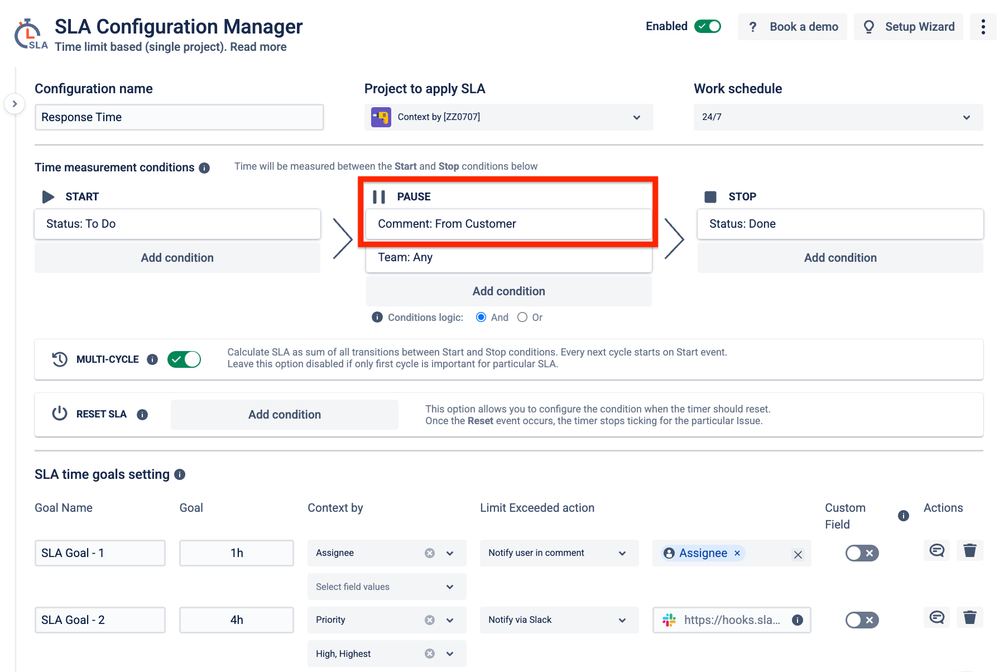Open the three-dot more options menu
This screenshot has width=999, height=672.
983,27
